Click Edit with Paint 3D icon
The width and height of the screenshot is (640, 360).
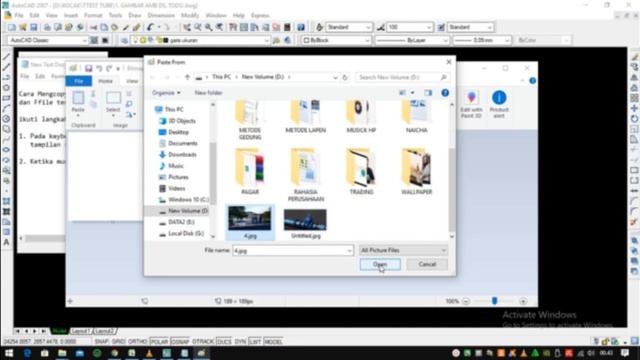471,104
